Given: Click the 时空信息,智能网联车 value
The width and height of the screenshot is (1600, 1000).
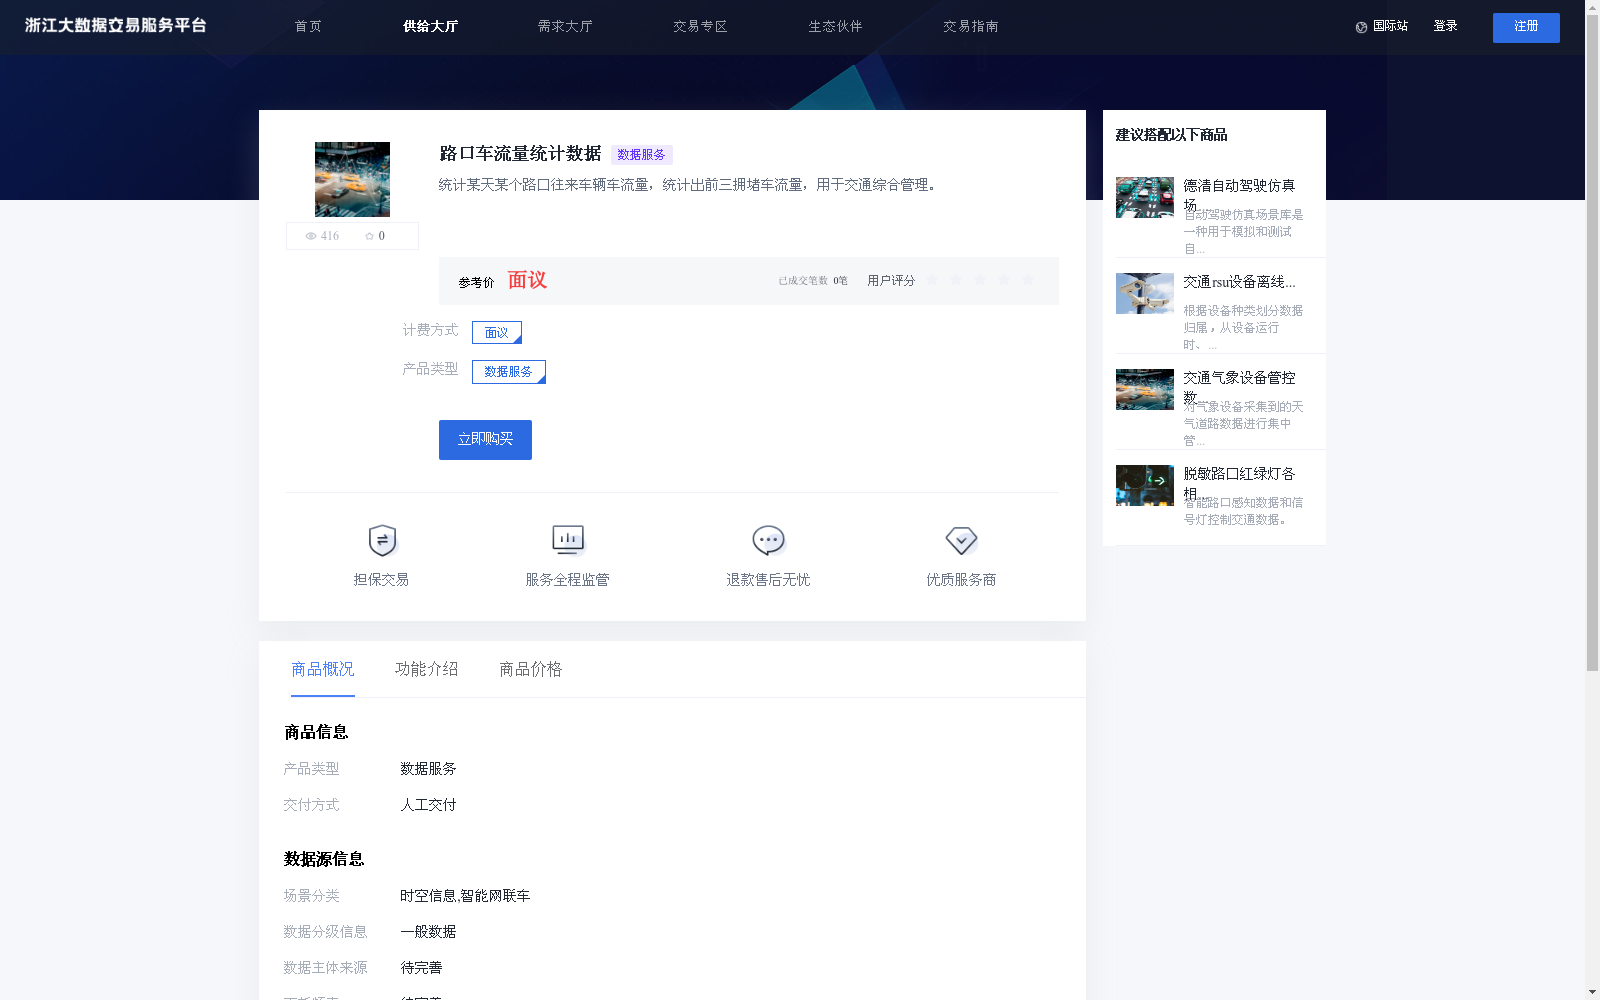Looking at the screenshot, I should click(x=465, y=896).
